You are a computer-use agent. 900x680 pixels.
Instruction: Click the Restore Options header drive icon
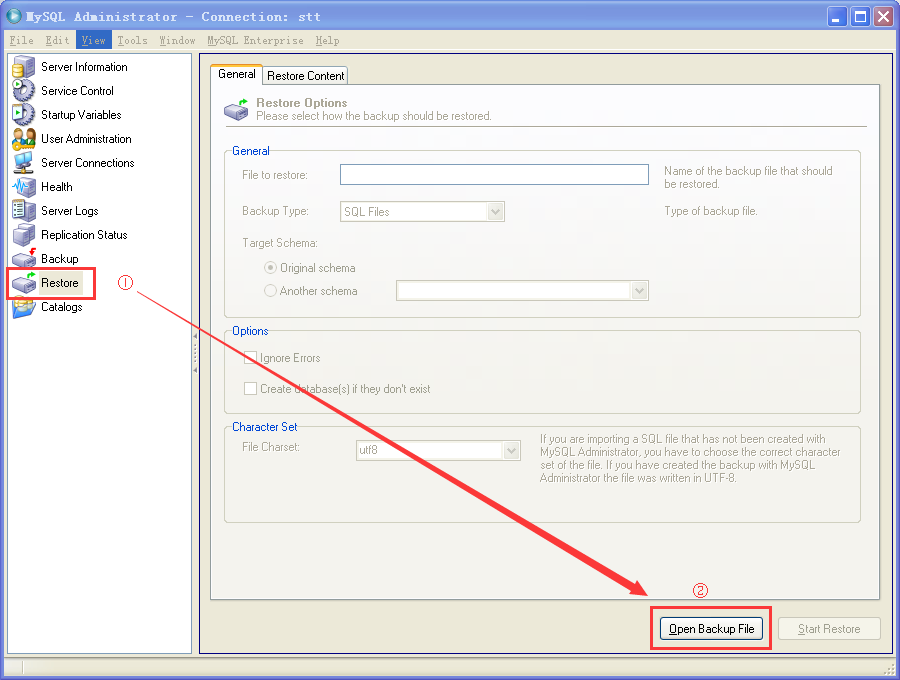(x=236, y=109)
